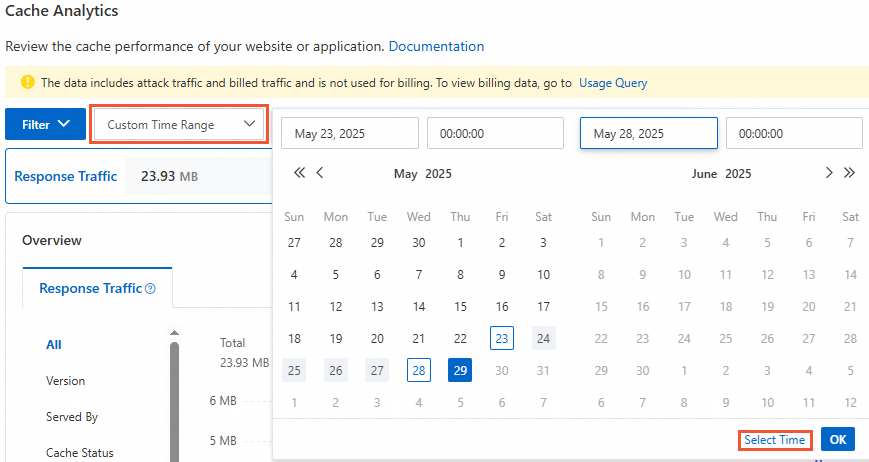Image resolution: width=869 pixels, height=462 pixels.
Task: Select May 15 in the calendar
Action: click(461, 306)
